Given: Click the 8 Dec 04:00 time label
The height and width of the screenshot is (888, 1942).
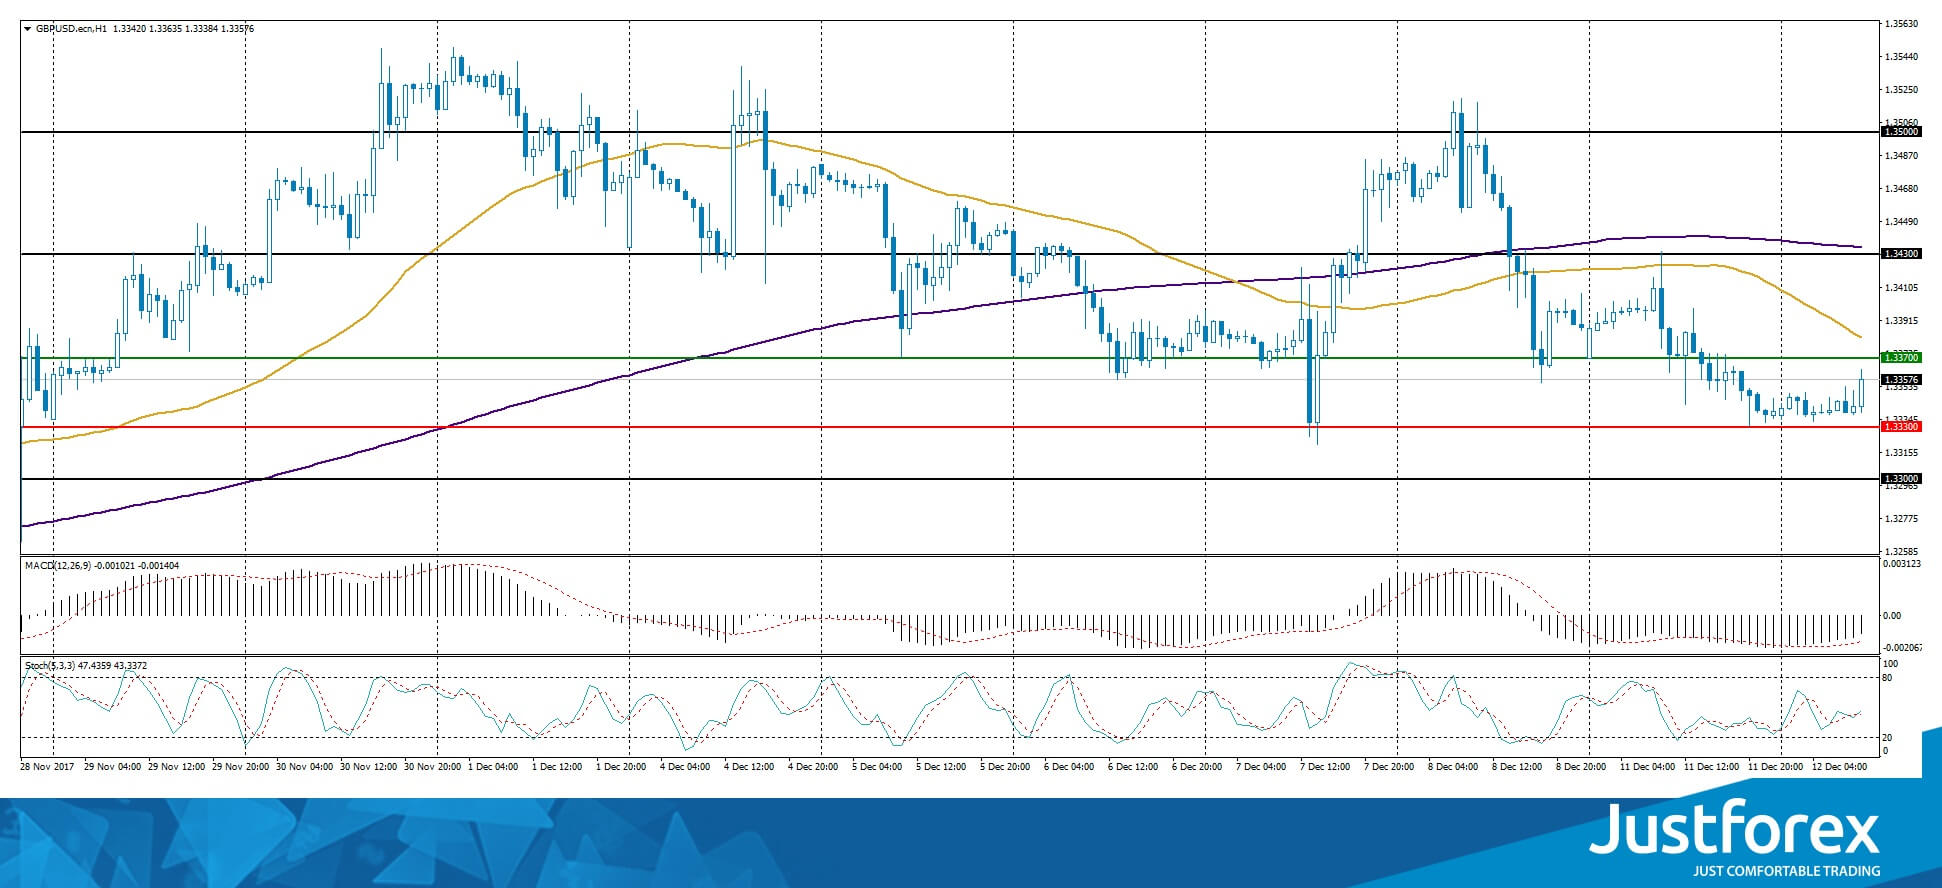Looking at the screenshot, I should (x=1453, y=767).
